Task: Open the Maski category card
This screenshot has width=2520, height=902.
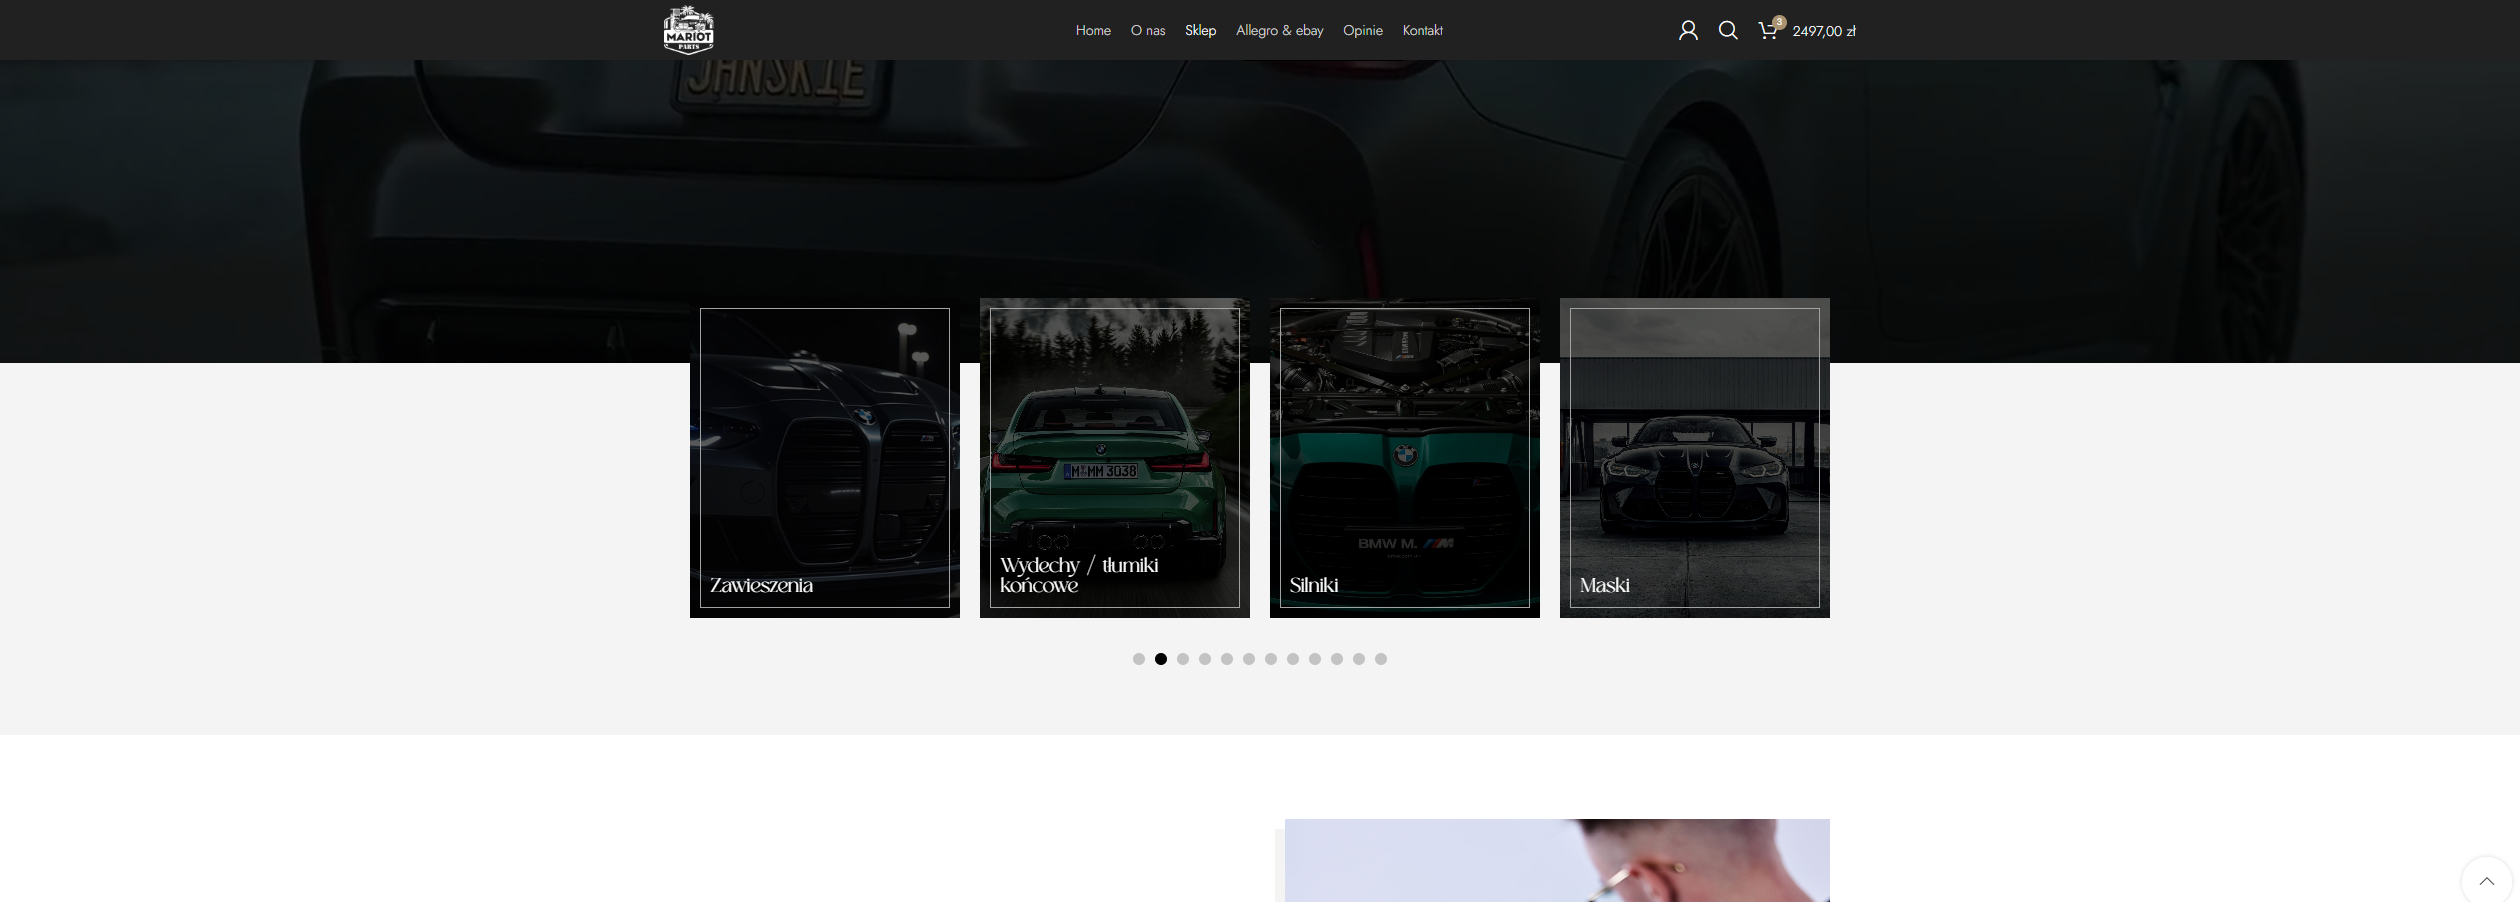Action: (x=1695, y=458)
